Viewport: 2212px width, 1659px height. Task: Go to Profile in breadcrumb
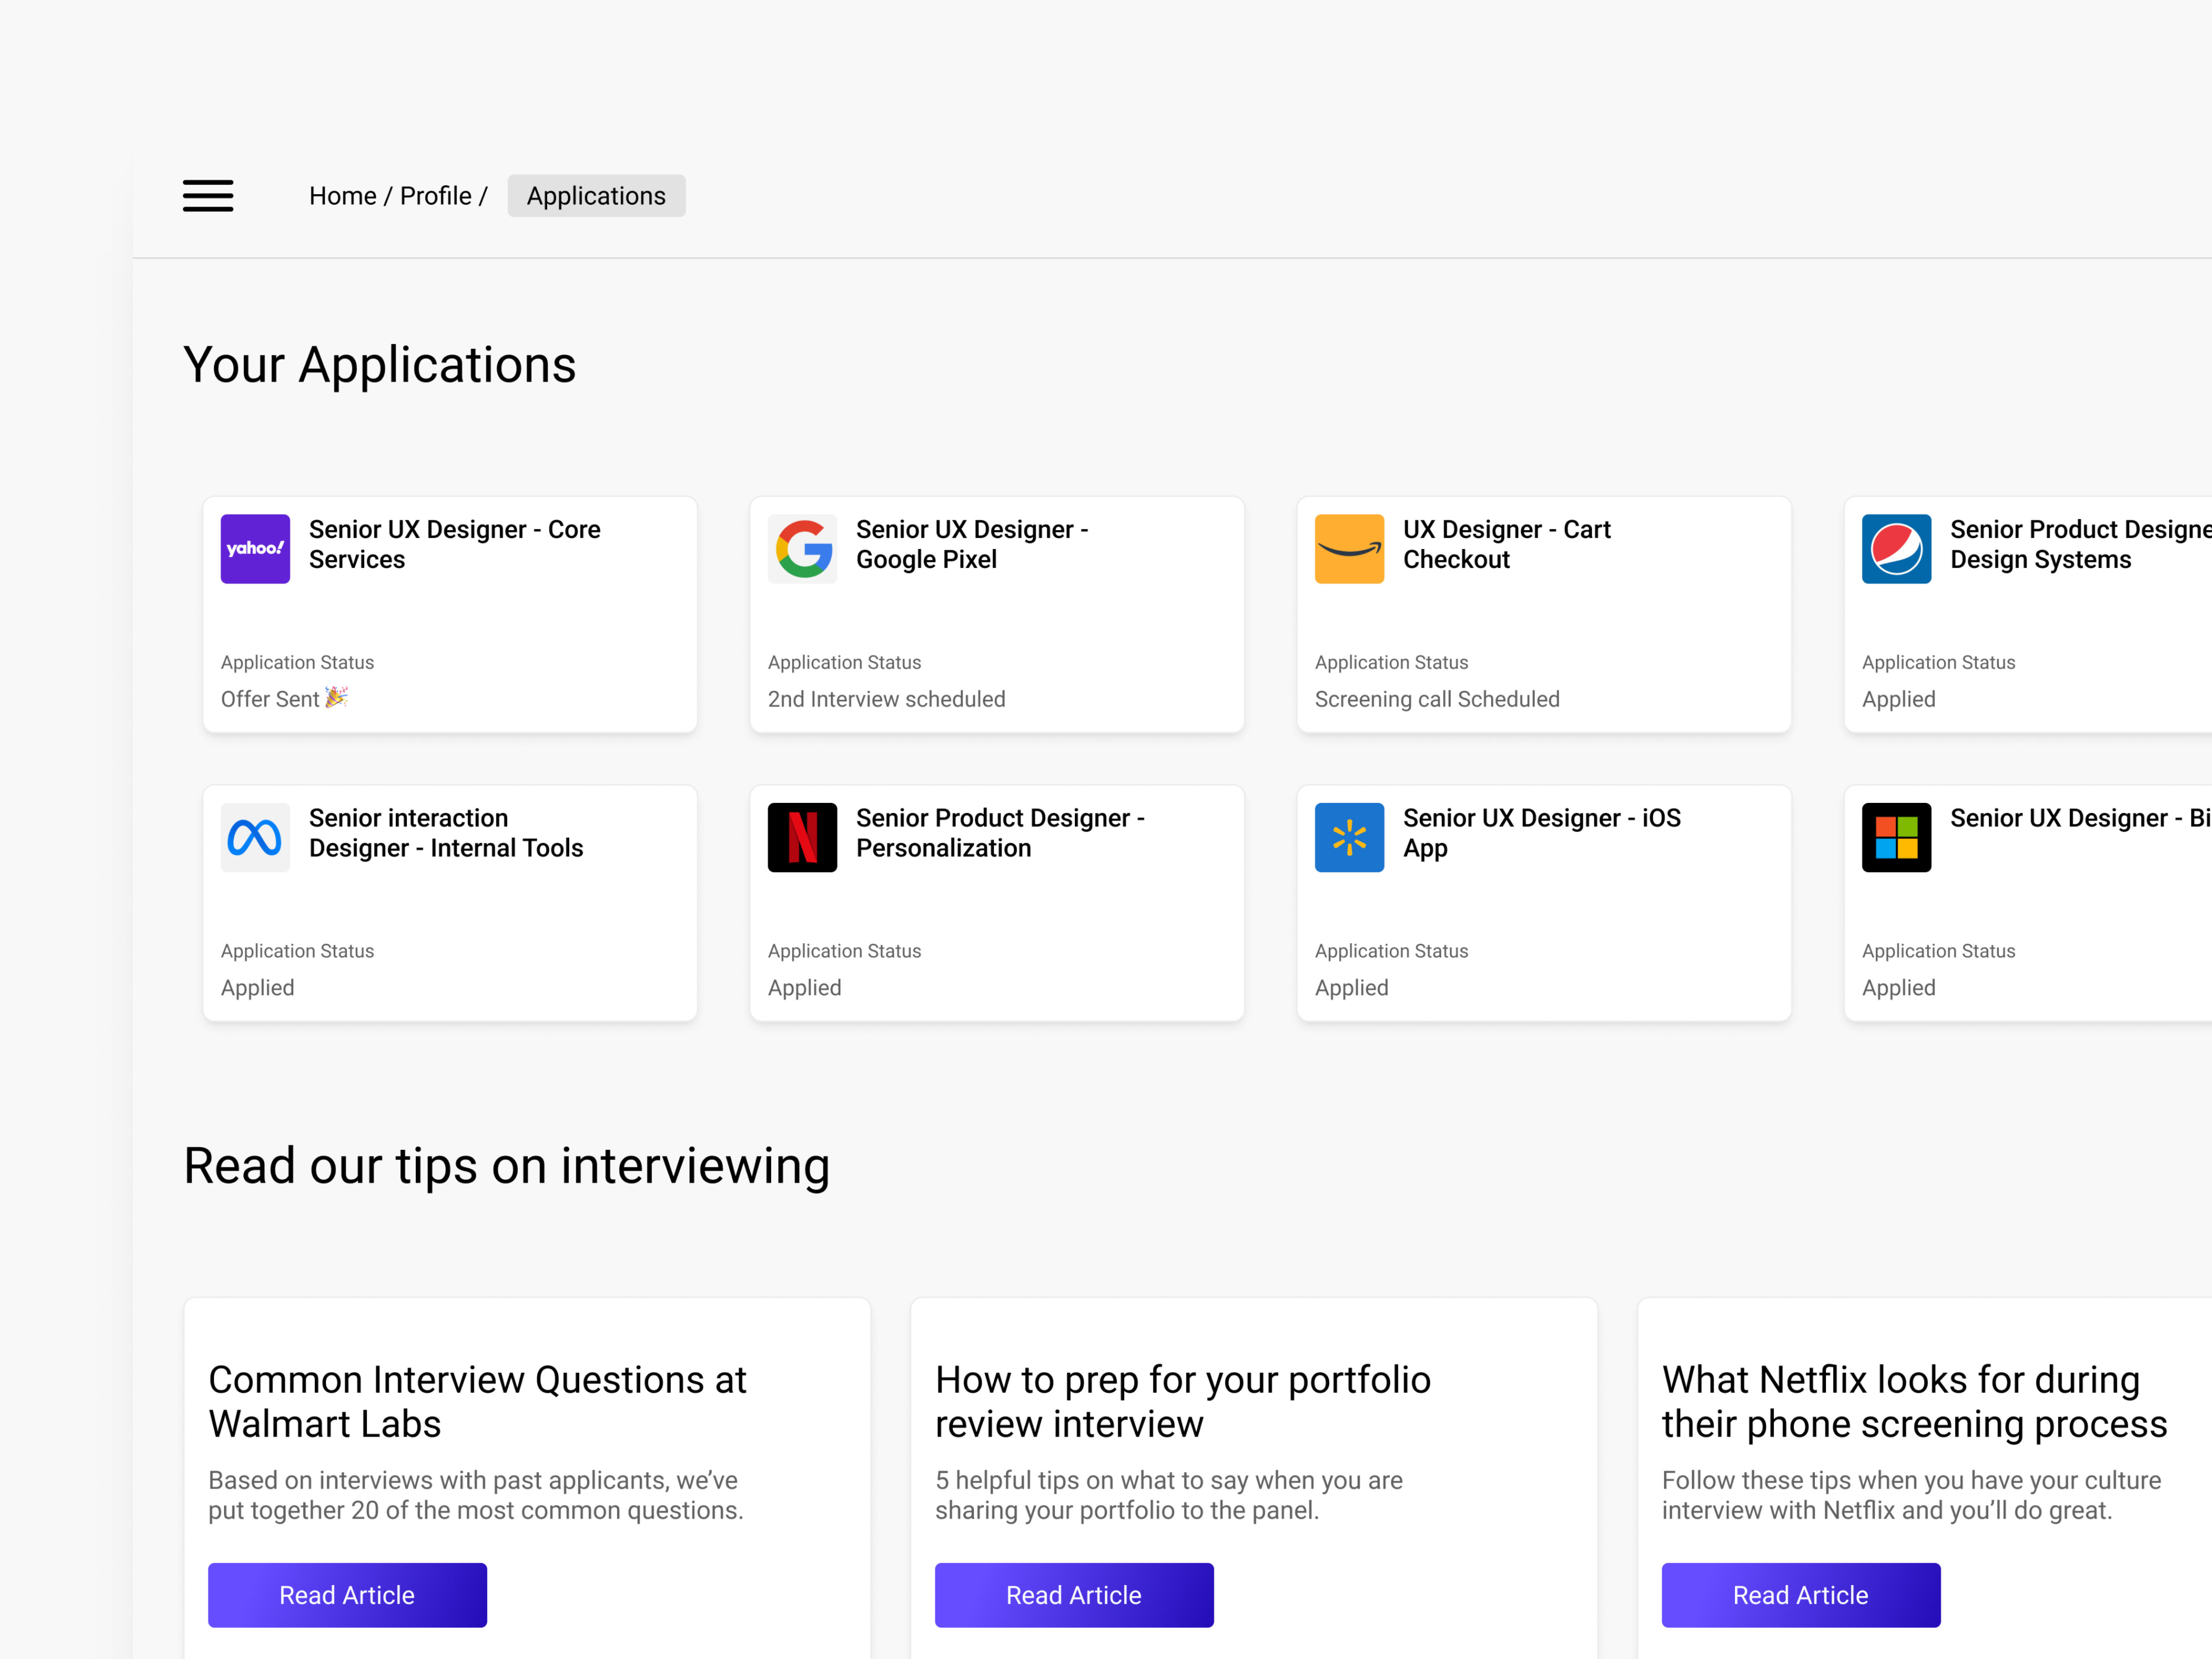tap(435, 196)
